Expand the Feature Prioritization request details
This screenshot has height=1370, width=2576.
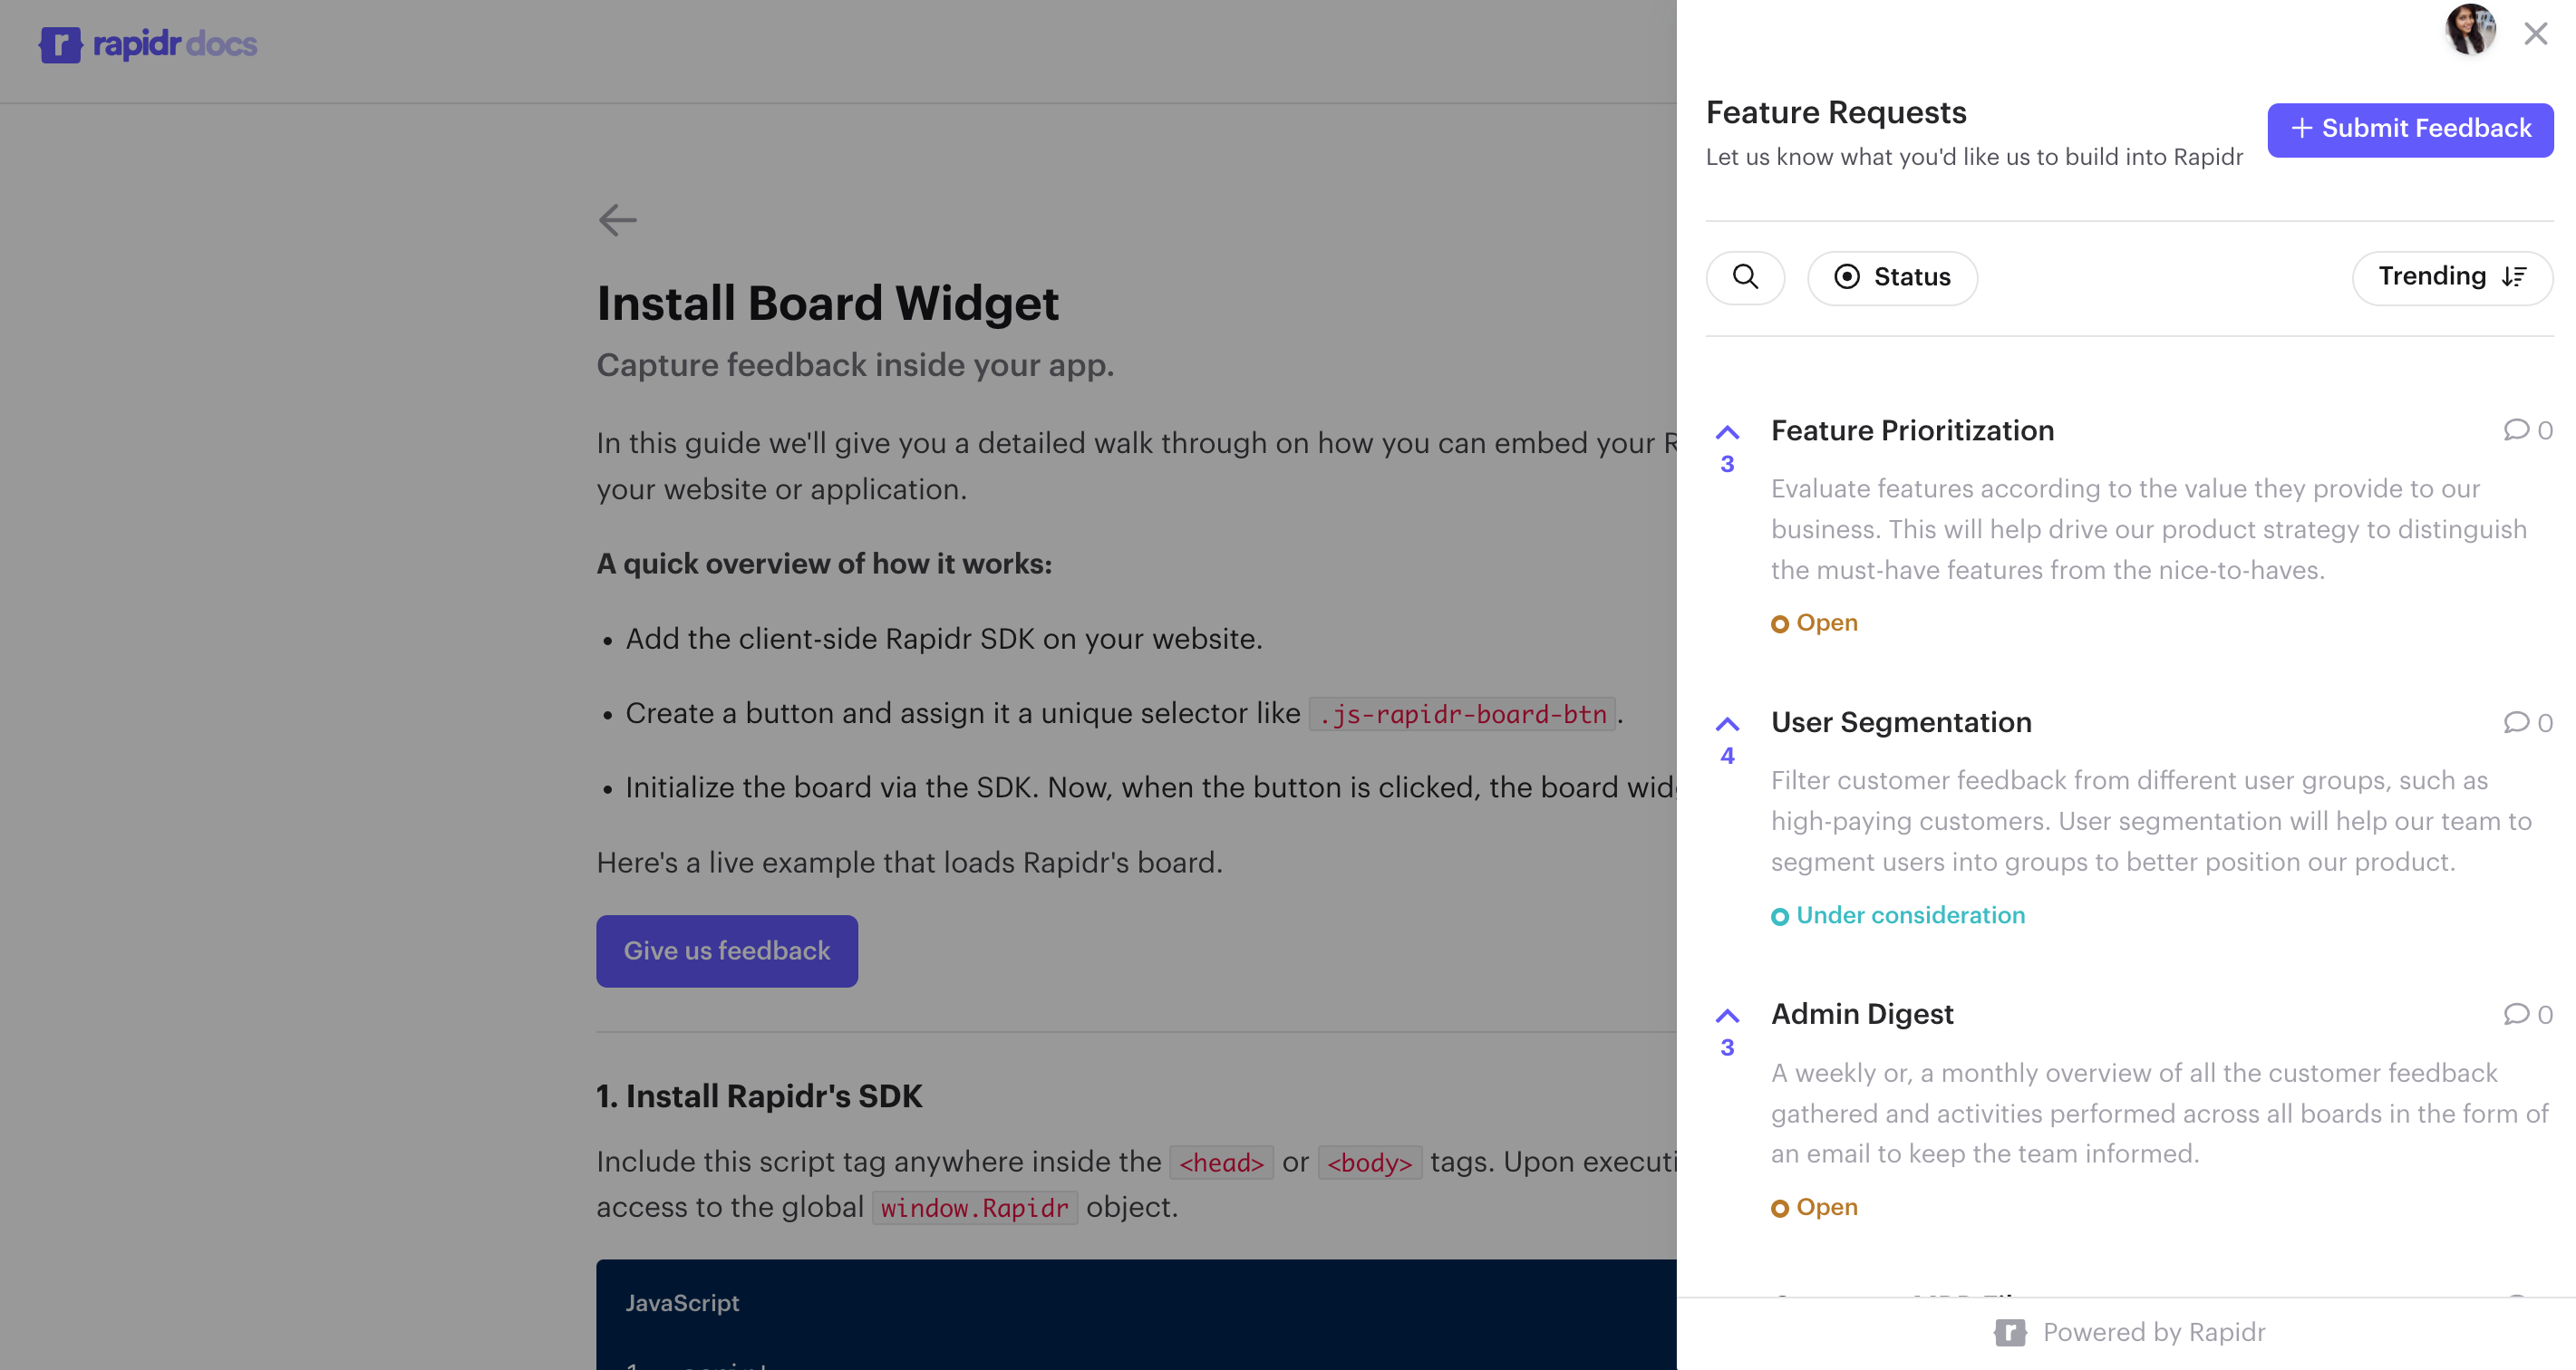click(1913, 430)
